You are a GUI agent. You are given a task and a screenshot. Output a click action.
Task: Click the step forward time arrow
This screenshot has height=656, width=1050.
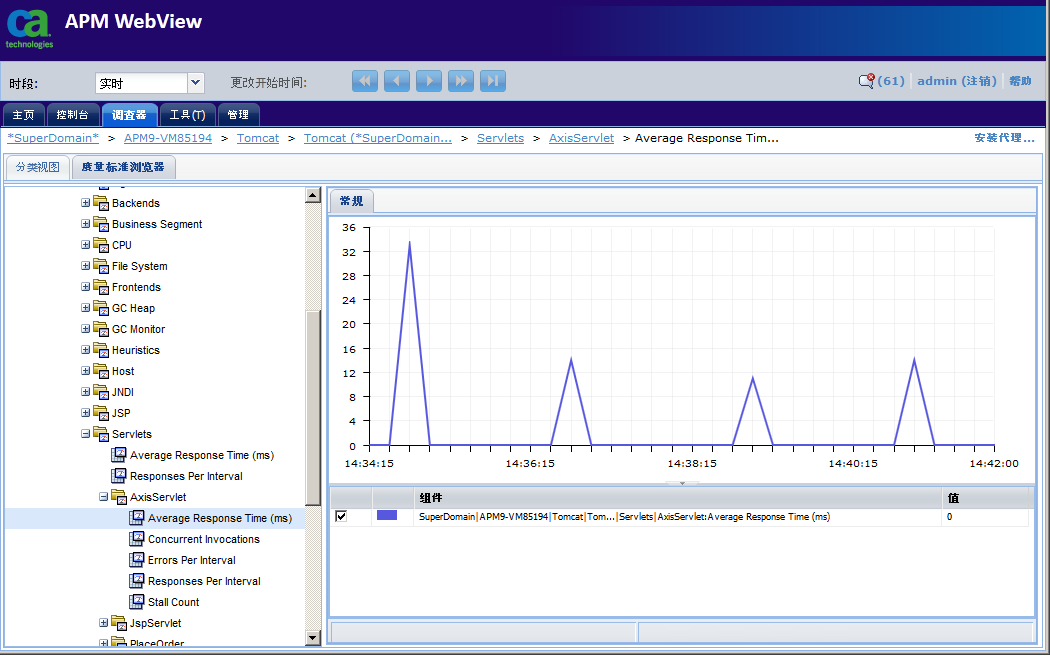click(x=429, y=82)
